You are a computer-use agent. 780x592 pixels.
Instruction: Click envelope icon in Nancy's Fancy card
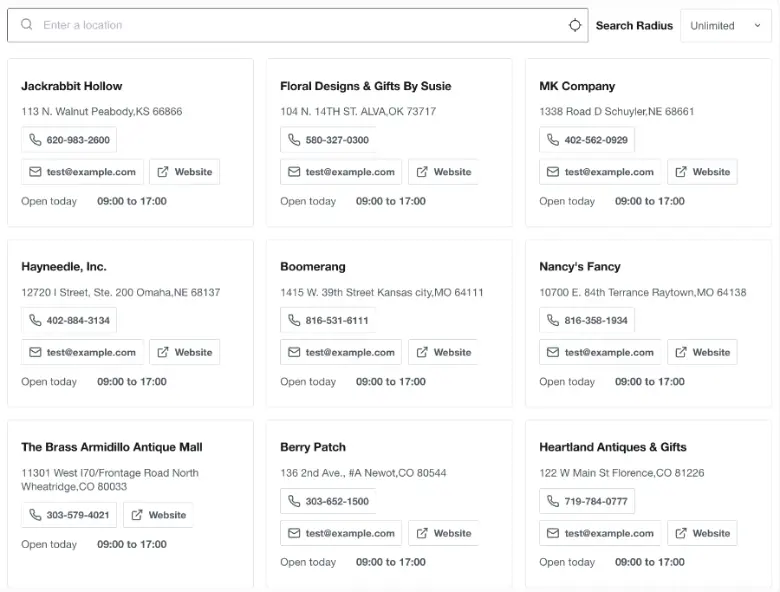(553, 352)
